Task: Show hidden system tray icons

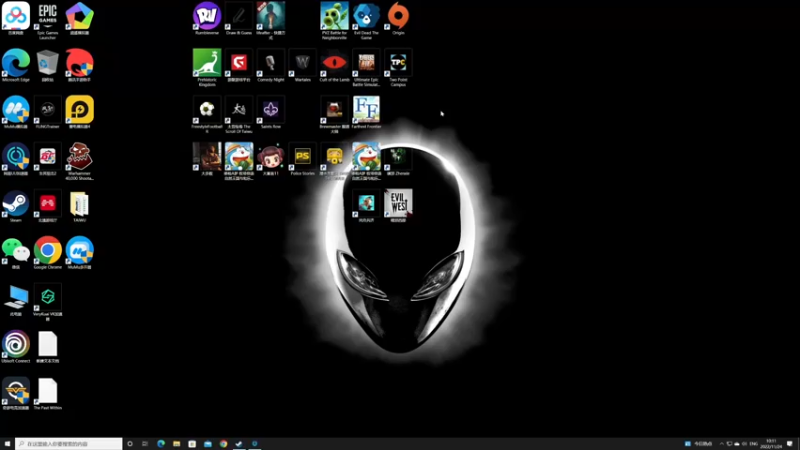Action: 721,444
